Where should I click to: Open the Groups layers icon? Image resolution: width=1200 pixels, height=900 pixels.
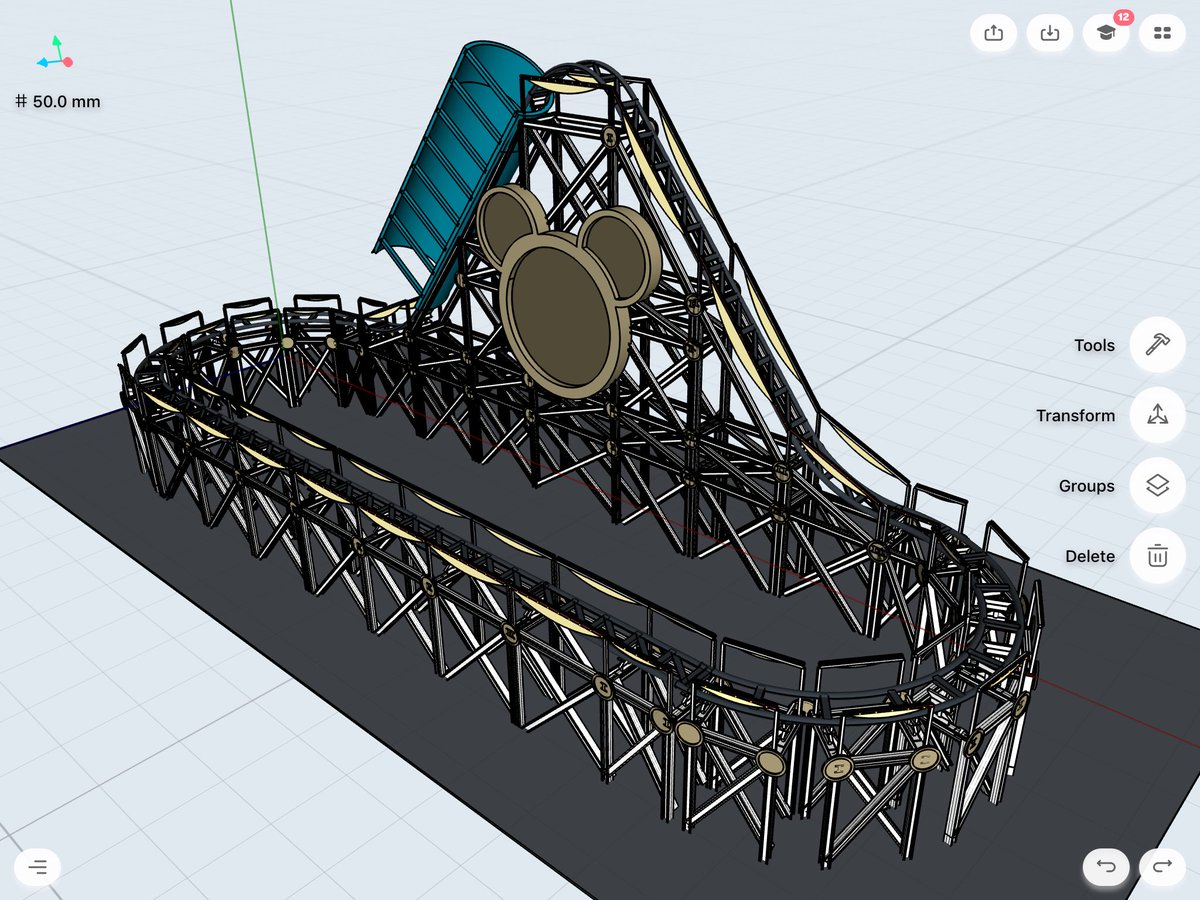coord(1158,485)
